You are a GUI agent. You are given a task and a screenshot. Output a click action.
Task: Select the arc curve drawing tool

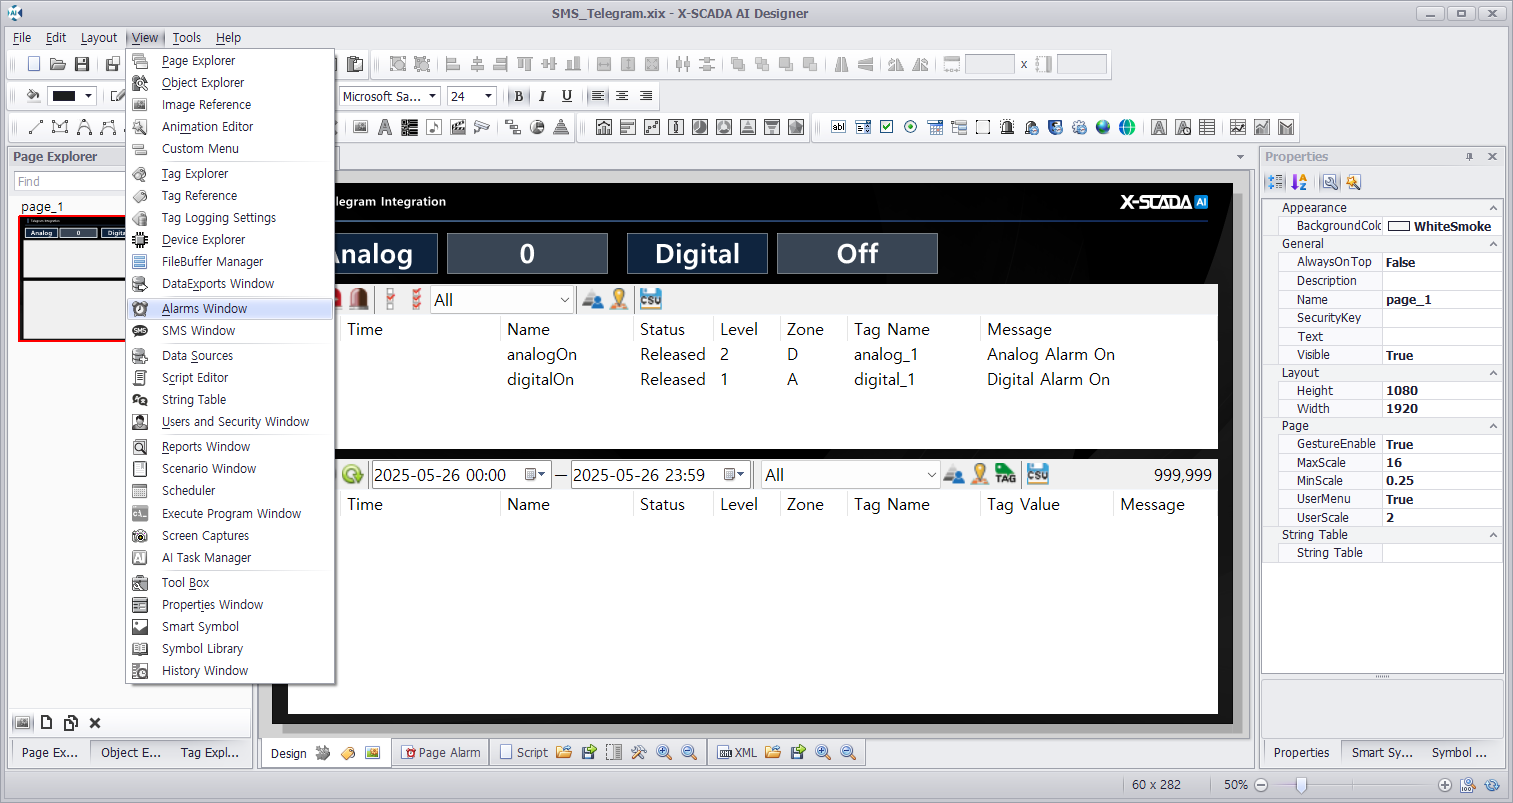pyautogui.click(x=84, y=127)
